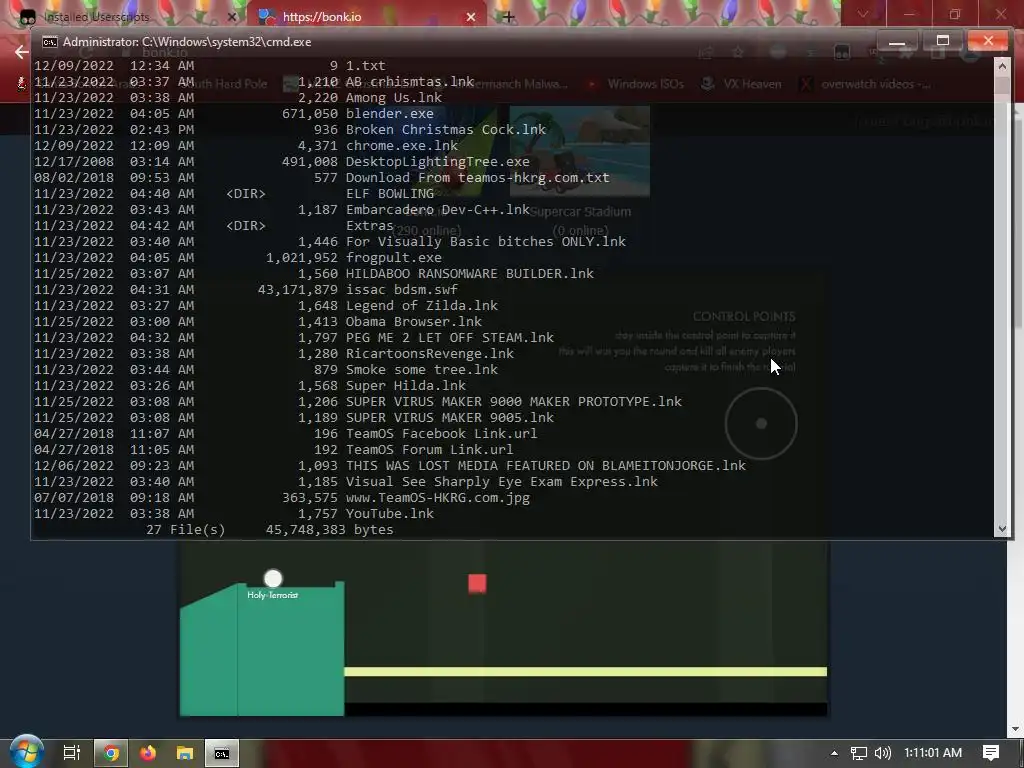The width and height of the screenshot is (1024, 768).
Task: Click the chrome.exe.lnk entry
Action: point(402,146)
